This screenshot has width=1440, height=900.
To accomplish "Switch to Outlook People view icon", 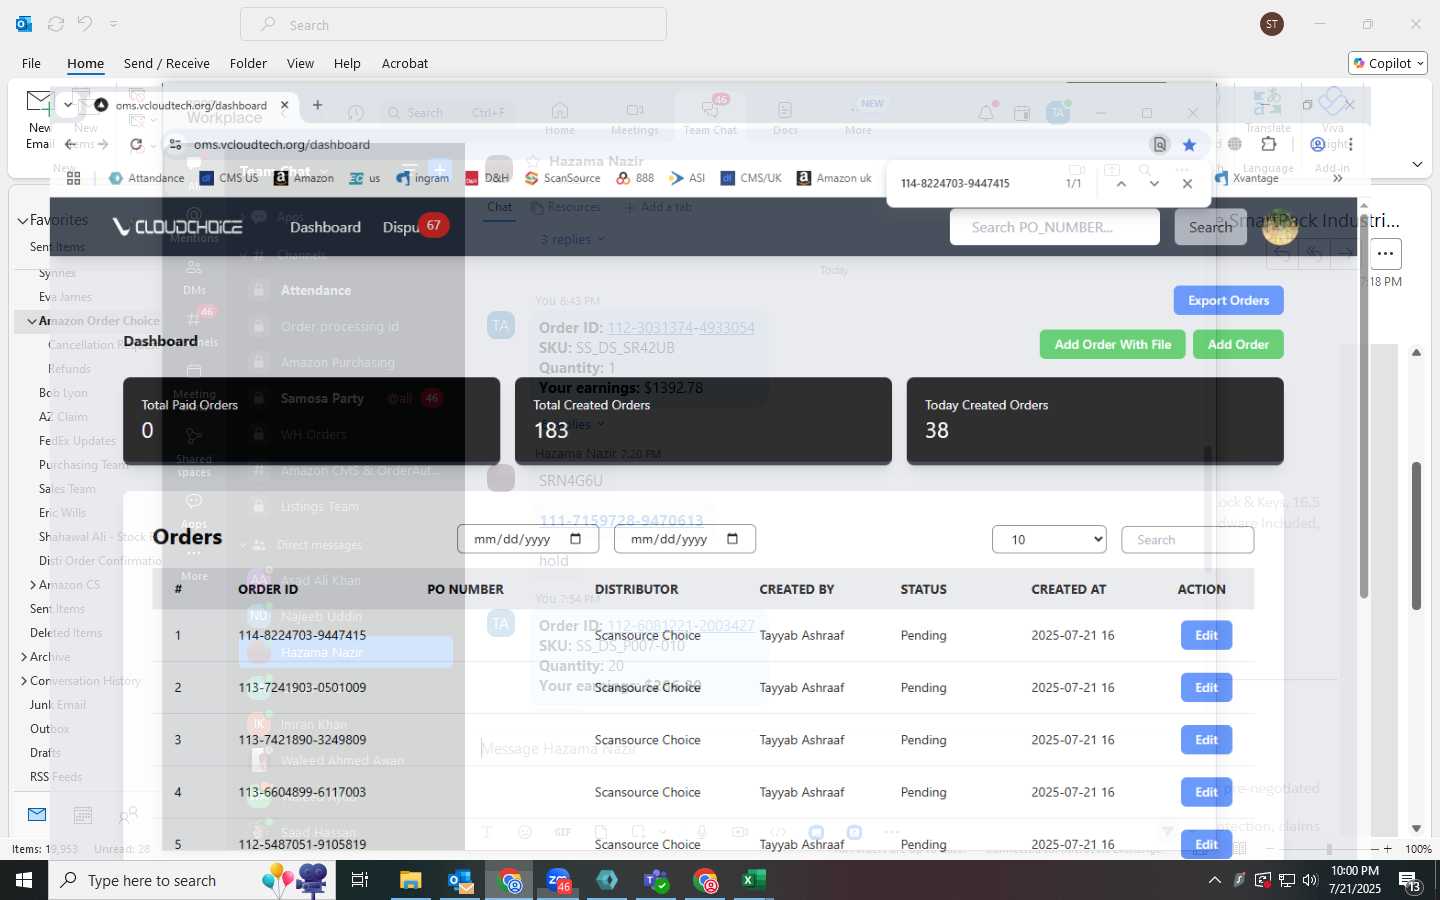I will pyautogui.click(x=128, y=815).
